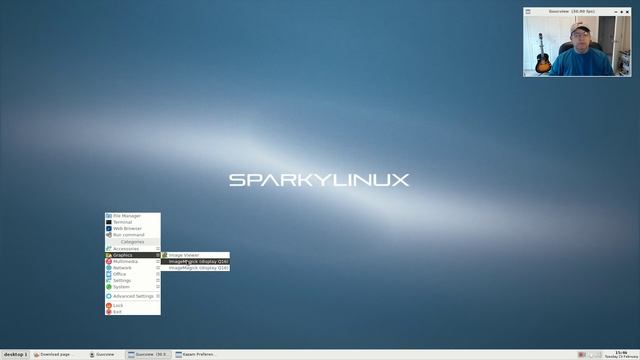Expand the Office category
The width and height of the screenshot is (640, 360).
pyautogui.click(x=133, y=274)
